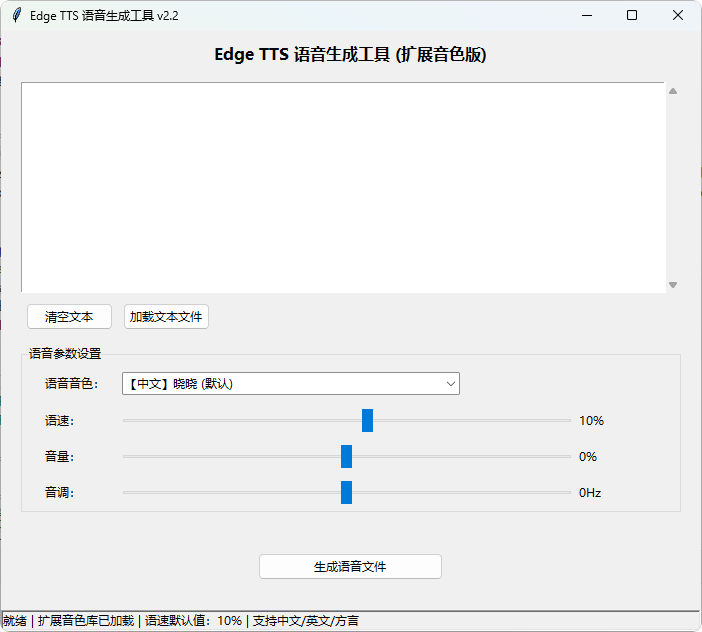Viewport: 702px width, 632px height.
Task: Click the 音量: label
Action: pos(59,457)
